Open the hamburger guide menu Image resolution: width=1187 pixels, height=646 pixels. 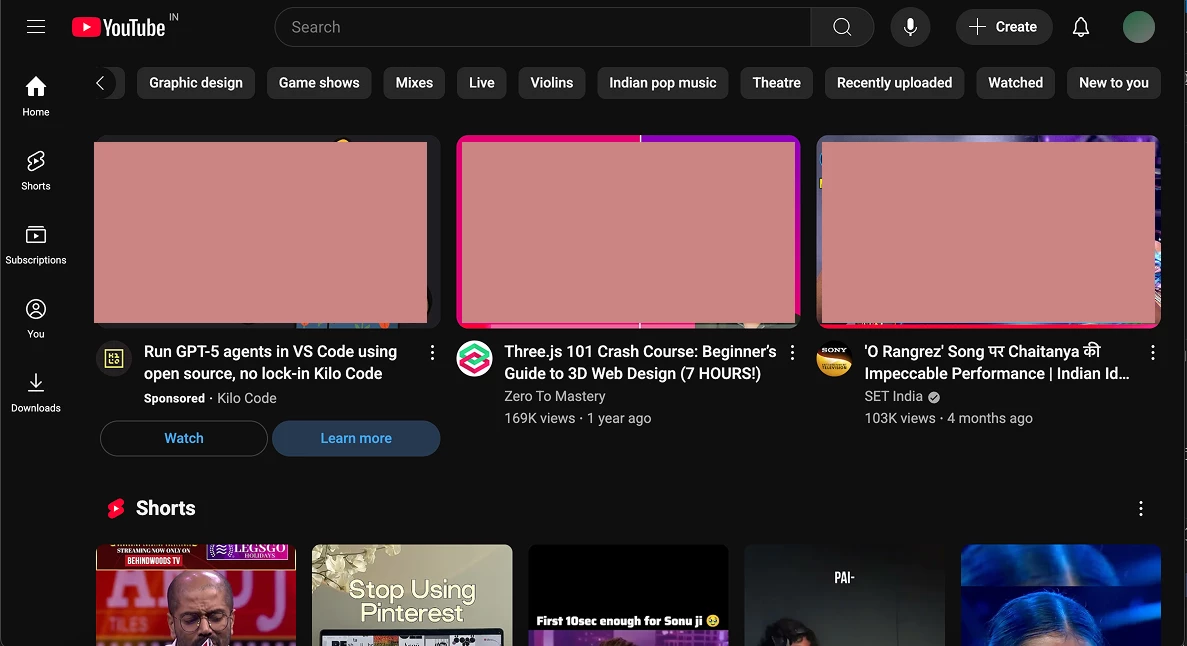tap(36, 27)
